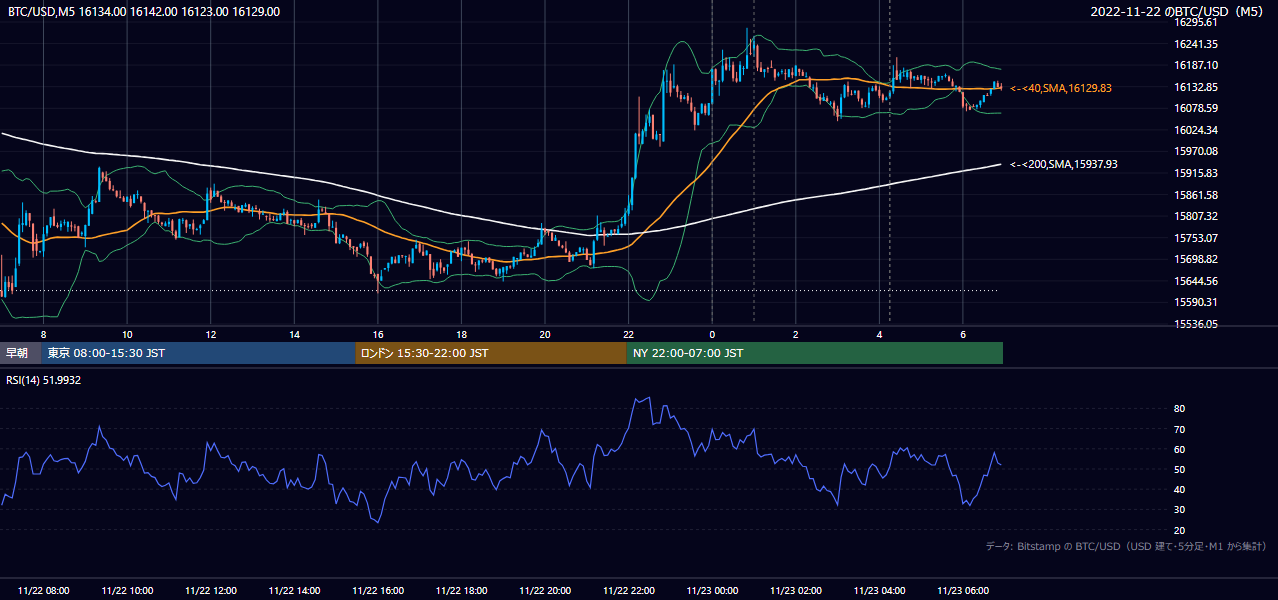Click the bottom time label 11/22 12:00

(x=210, y=591)
